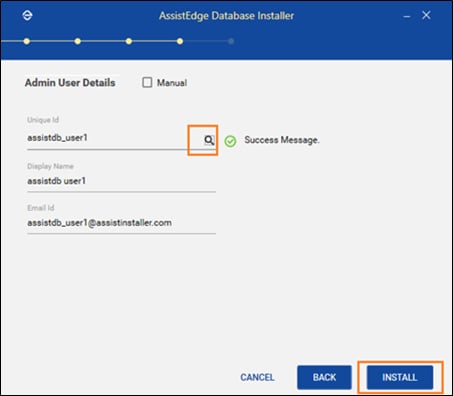
Task: Click the green success checkmark icon
Action: (230, 141)
